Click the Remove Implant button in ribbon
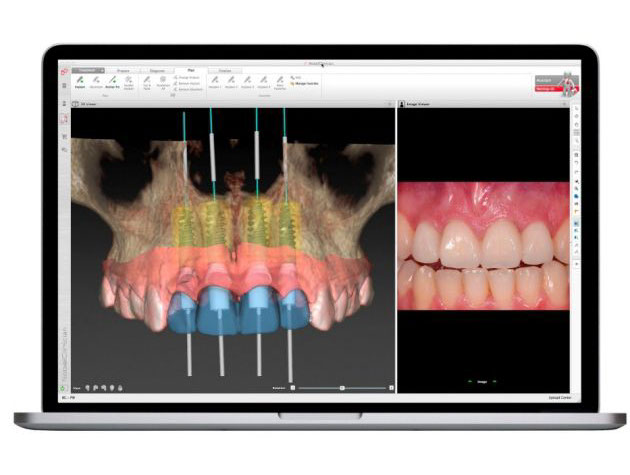 click(188, 83)
